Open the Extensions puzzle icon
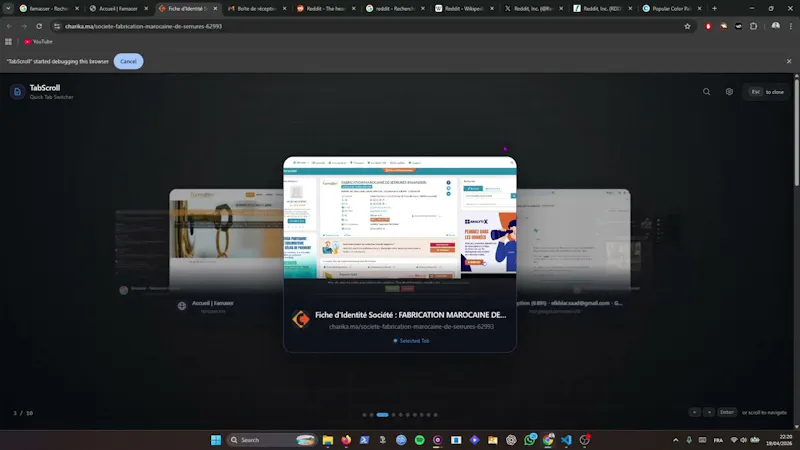Viewport: 800px width, 450px height. point(754,26)
